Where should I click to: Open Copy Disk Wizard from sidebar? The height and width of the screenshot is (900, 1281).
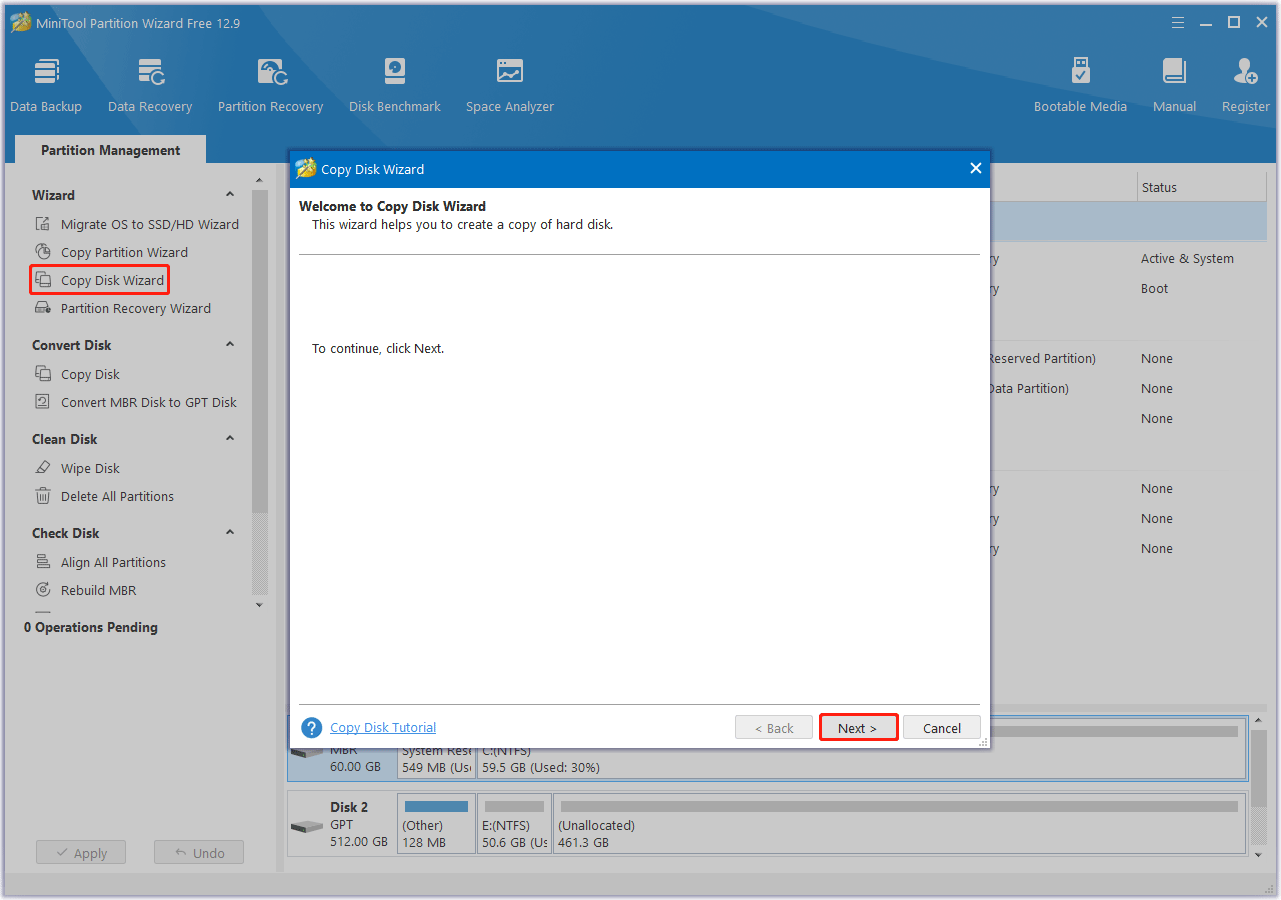click(112, 280)
